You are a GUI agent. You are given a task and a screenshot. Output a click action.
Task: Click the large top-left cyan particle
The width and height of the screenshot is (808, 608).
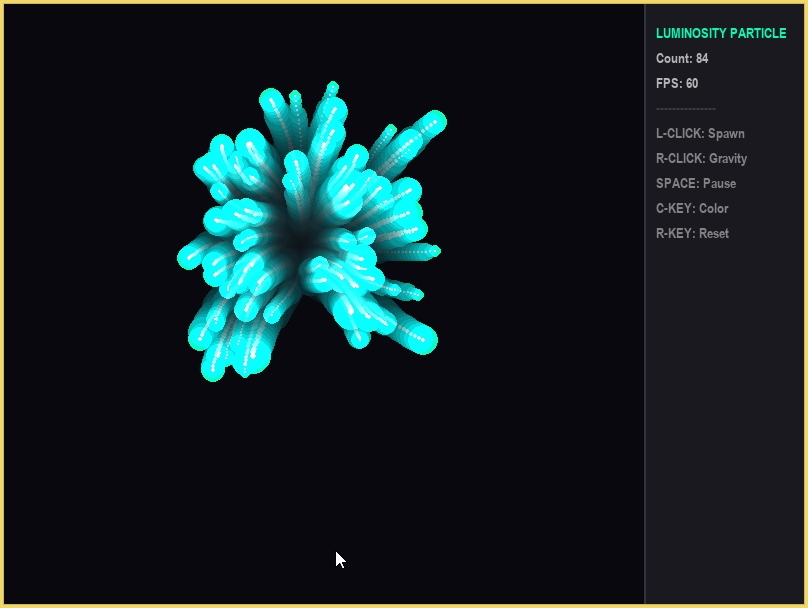point(271,100)
